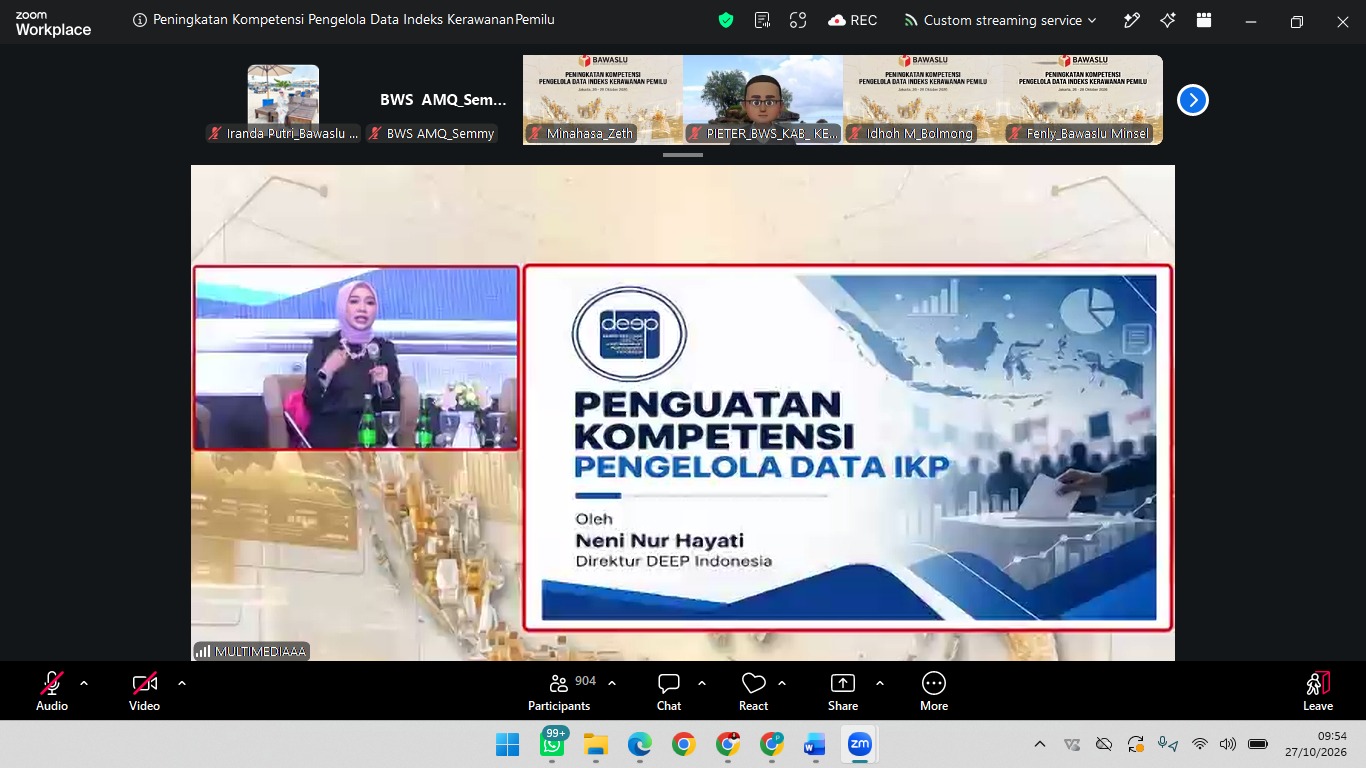Open Microsoft Edge from taskbar
Image resolution: width=1366 pixels, height=768 pixels.
640,744
